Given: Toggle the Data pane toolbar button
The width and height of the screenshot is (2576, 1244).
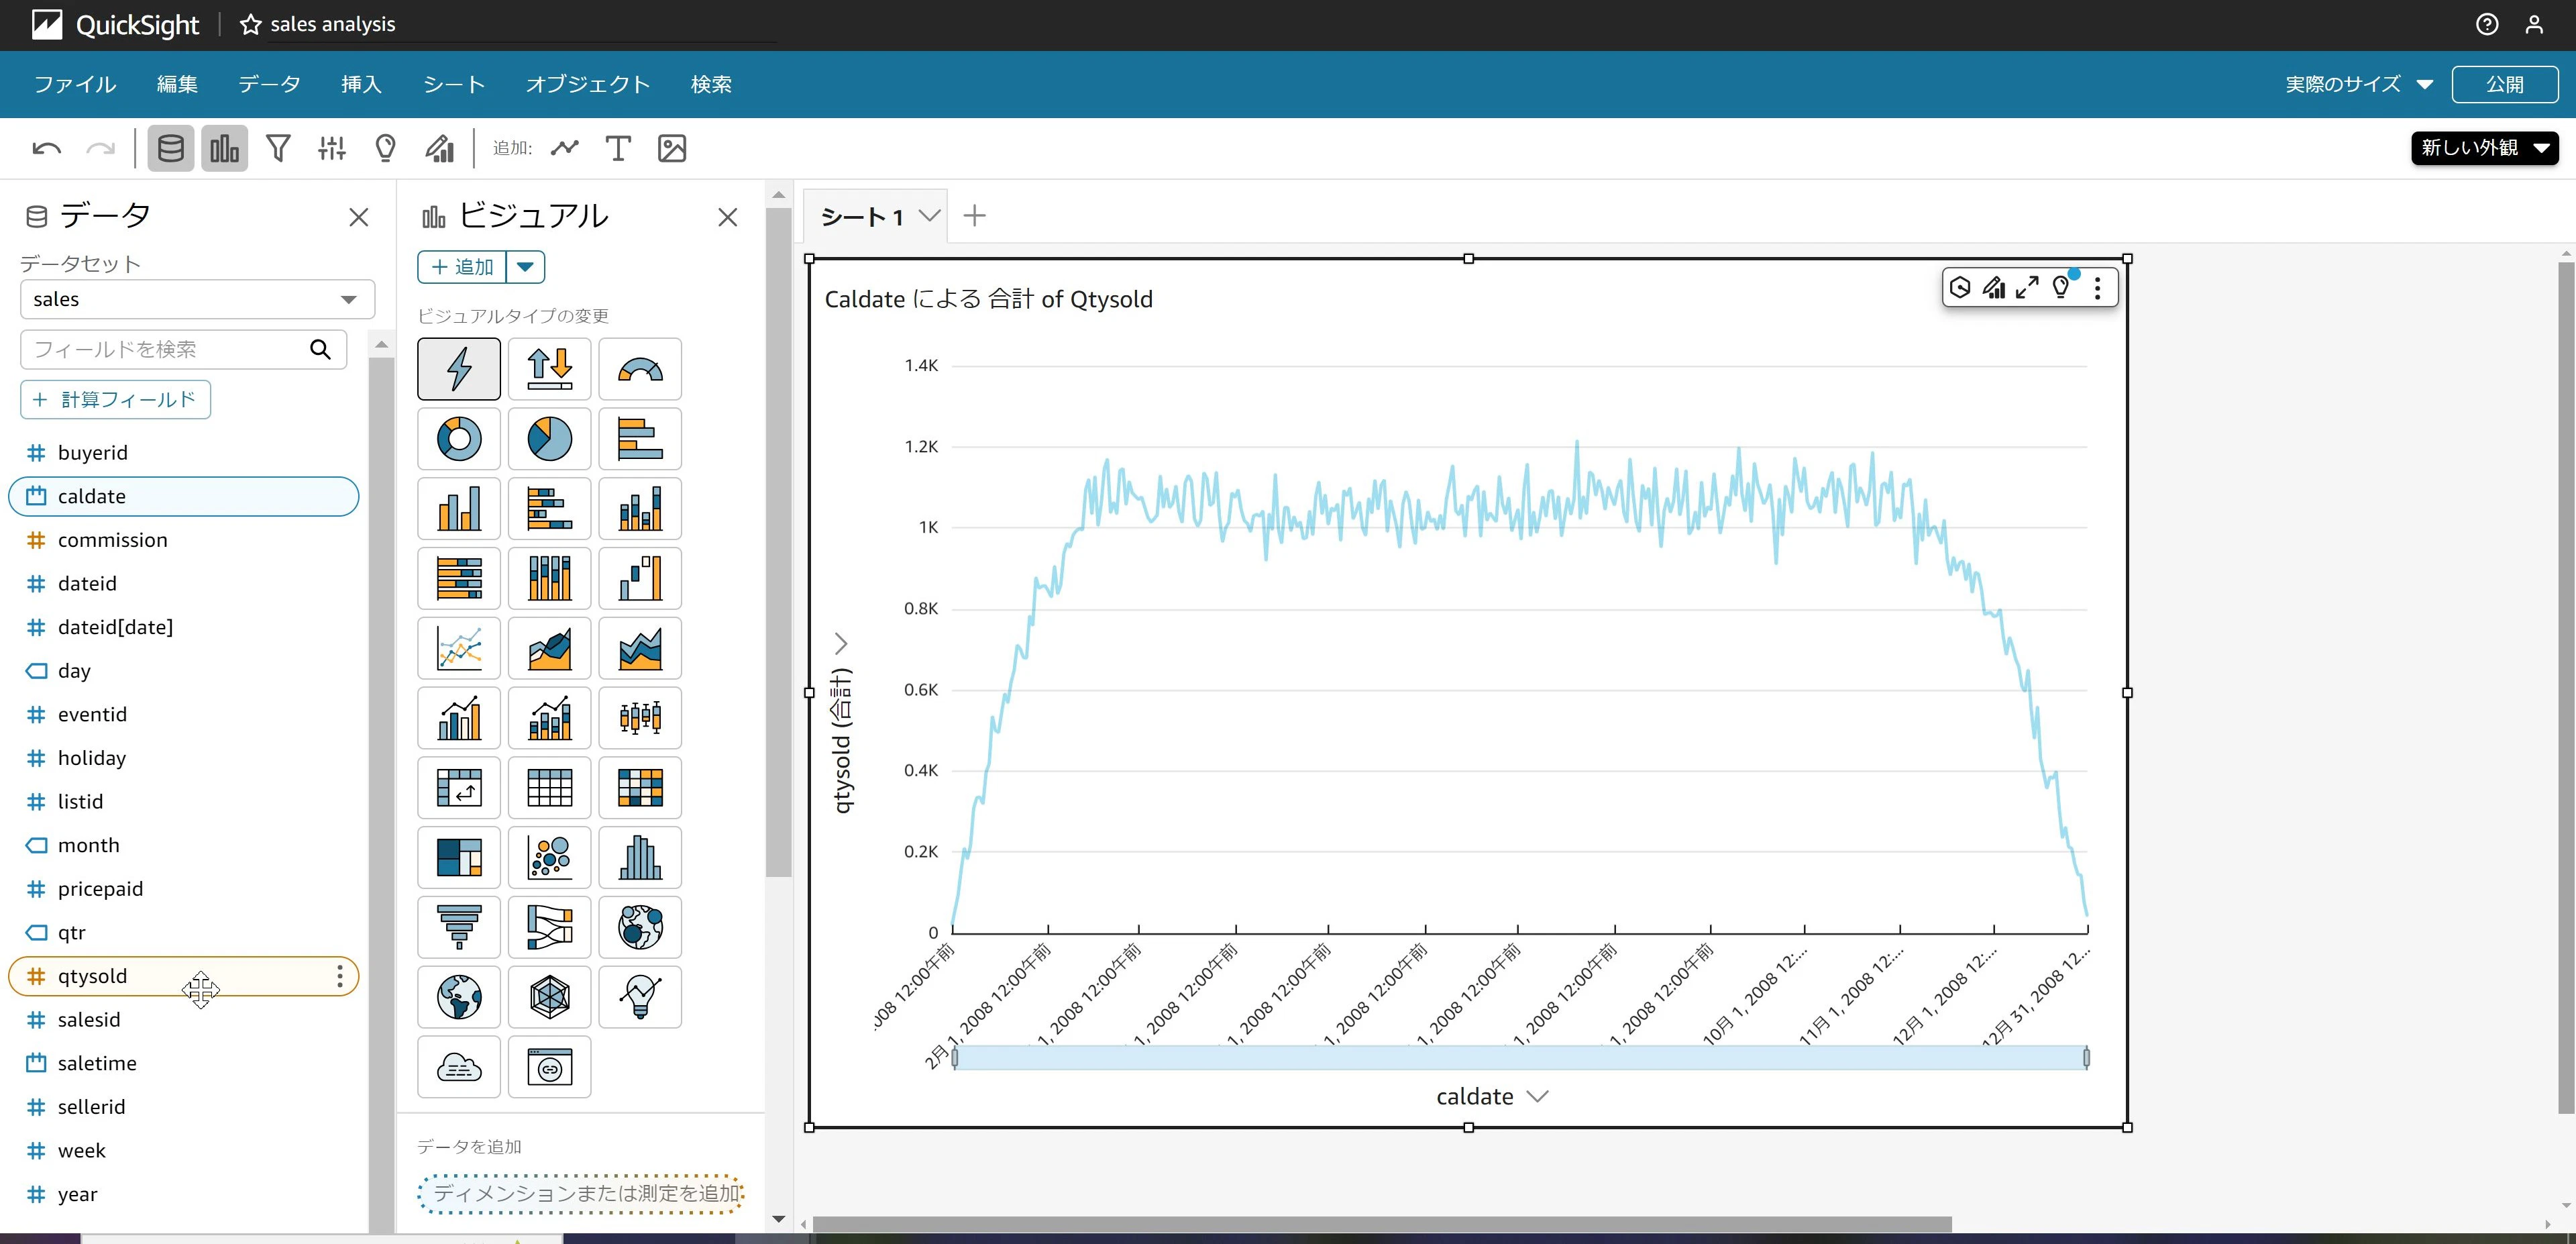Looking at the screenshot, I should coord(171,148).
